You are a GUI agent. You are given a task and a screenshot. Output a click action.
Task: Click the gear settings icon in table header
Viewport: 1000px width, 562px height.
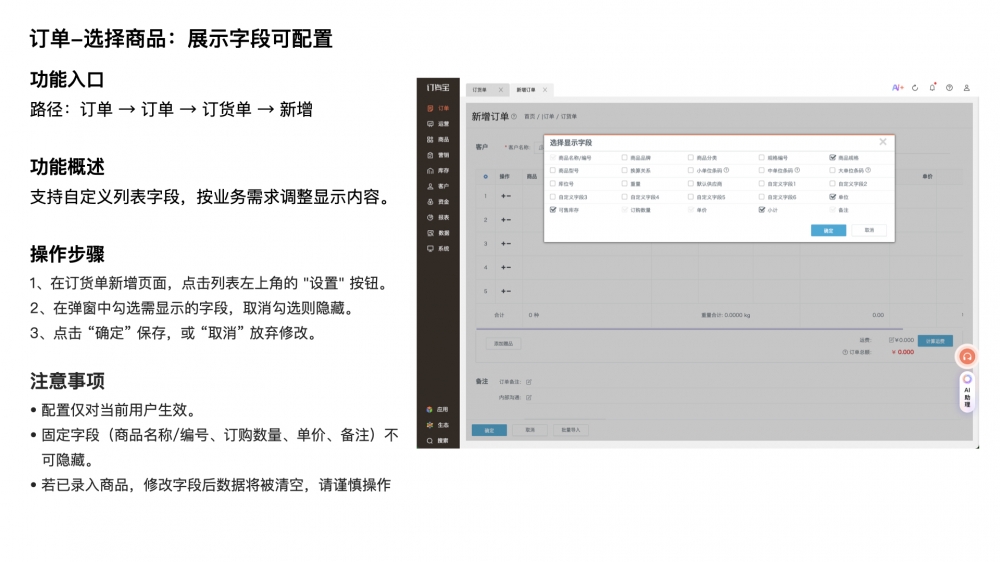[x=485, y=176]
